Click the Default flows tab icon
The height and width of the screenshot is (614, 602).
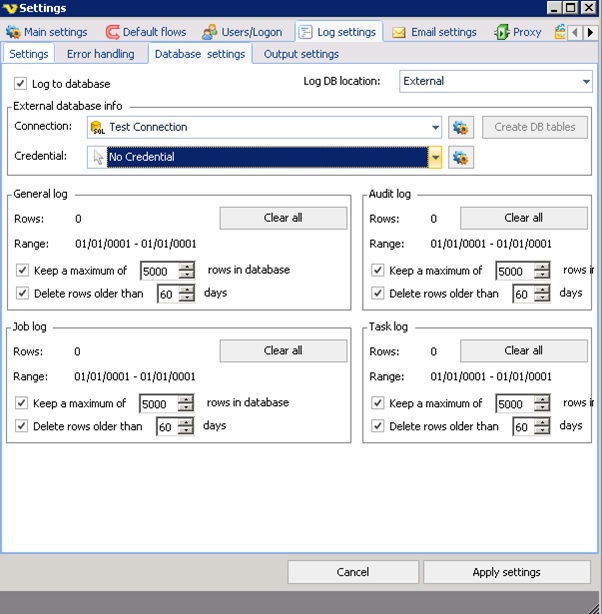tap(112, 32)
